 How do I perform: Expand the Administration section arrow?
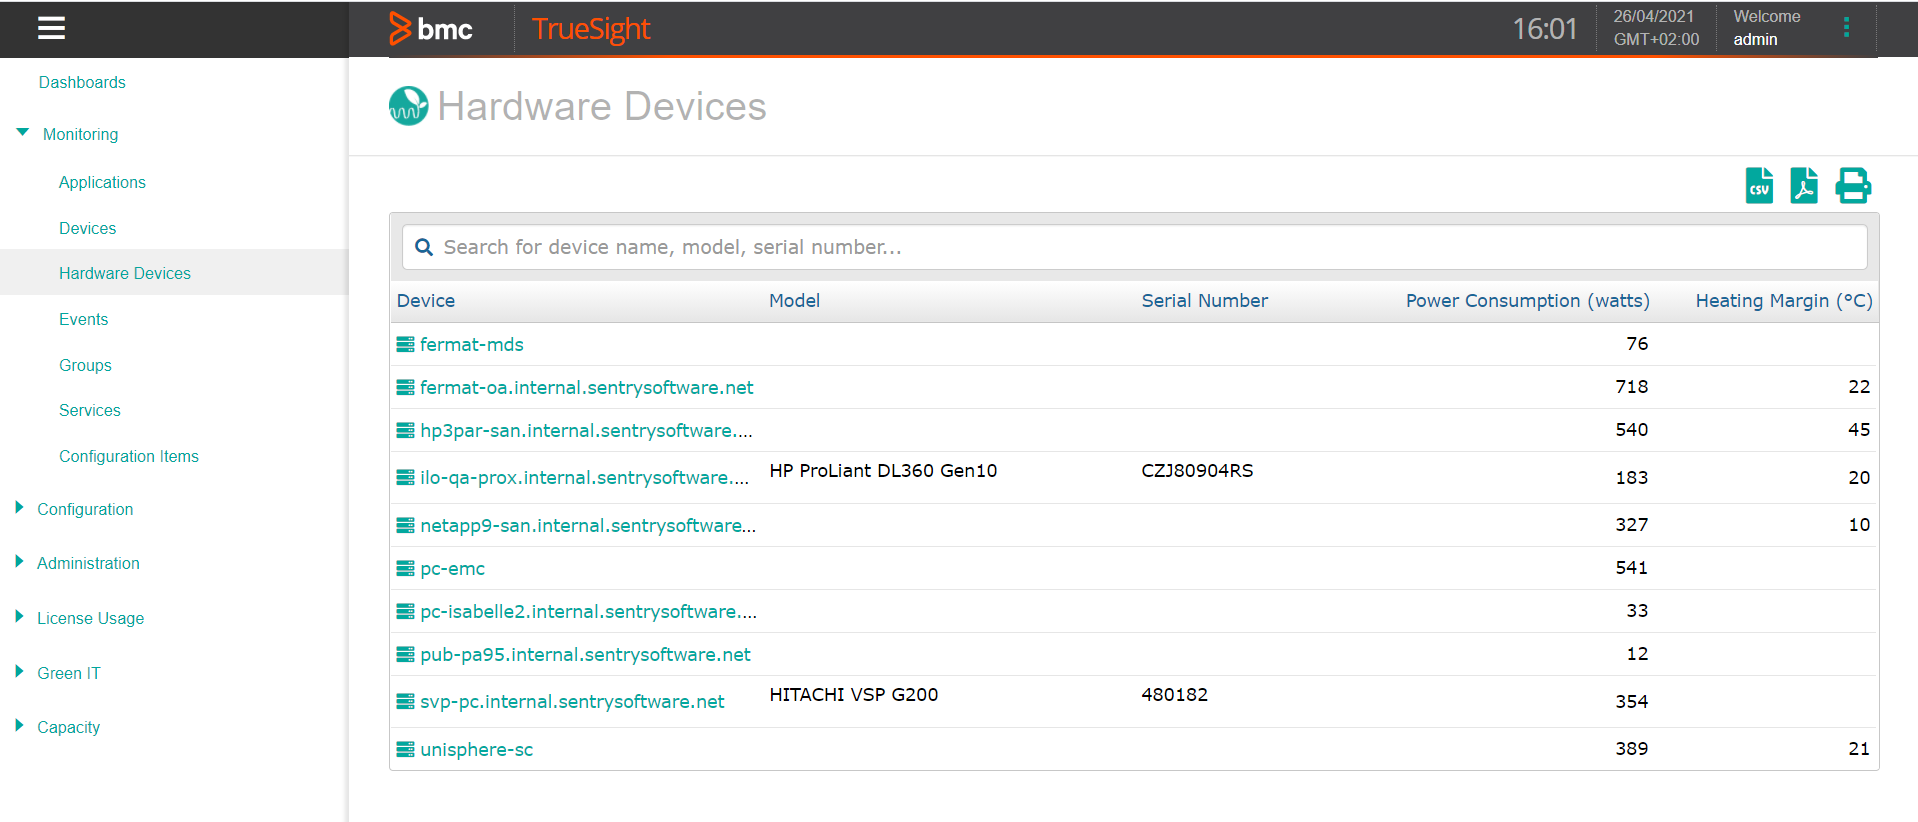click(x=19, y=561)
